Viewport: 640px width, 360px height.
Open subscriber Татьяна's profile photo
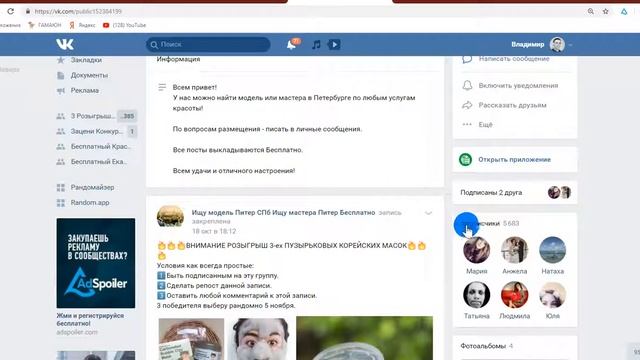point(477,295)
